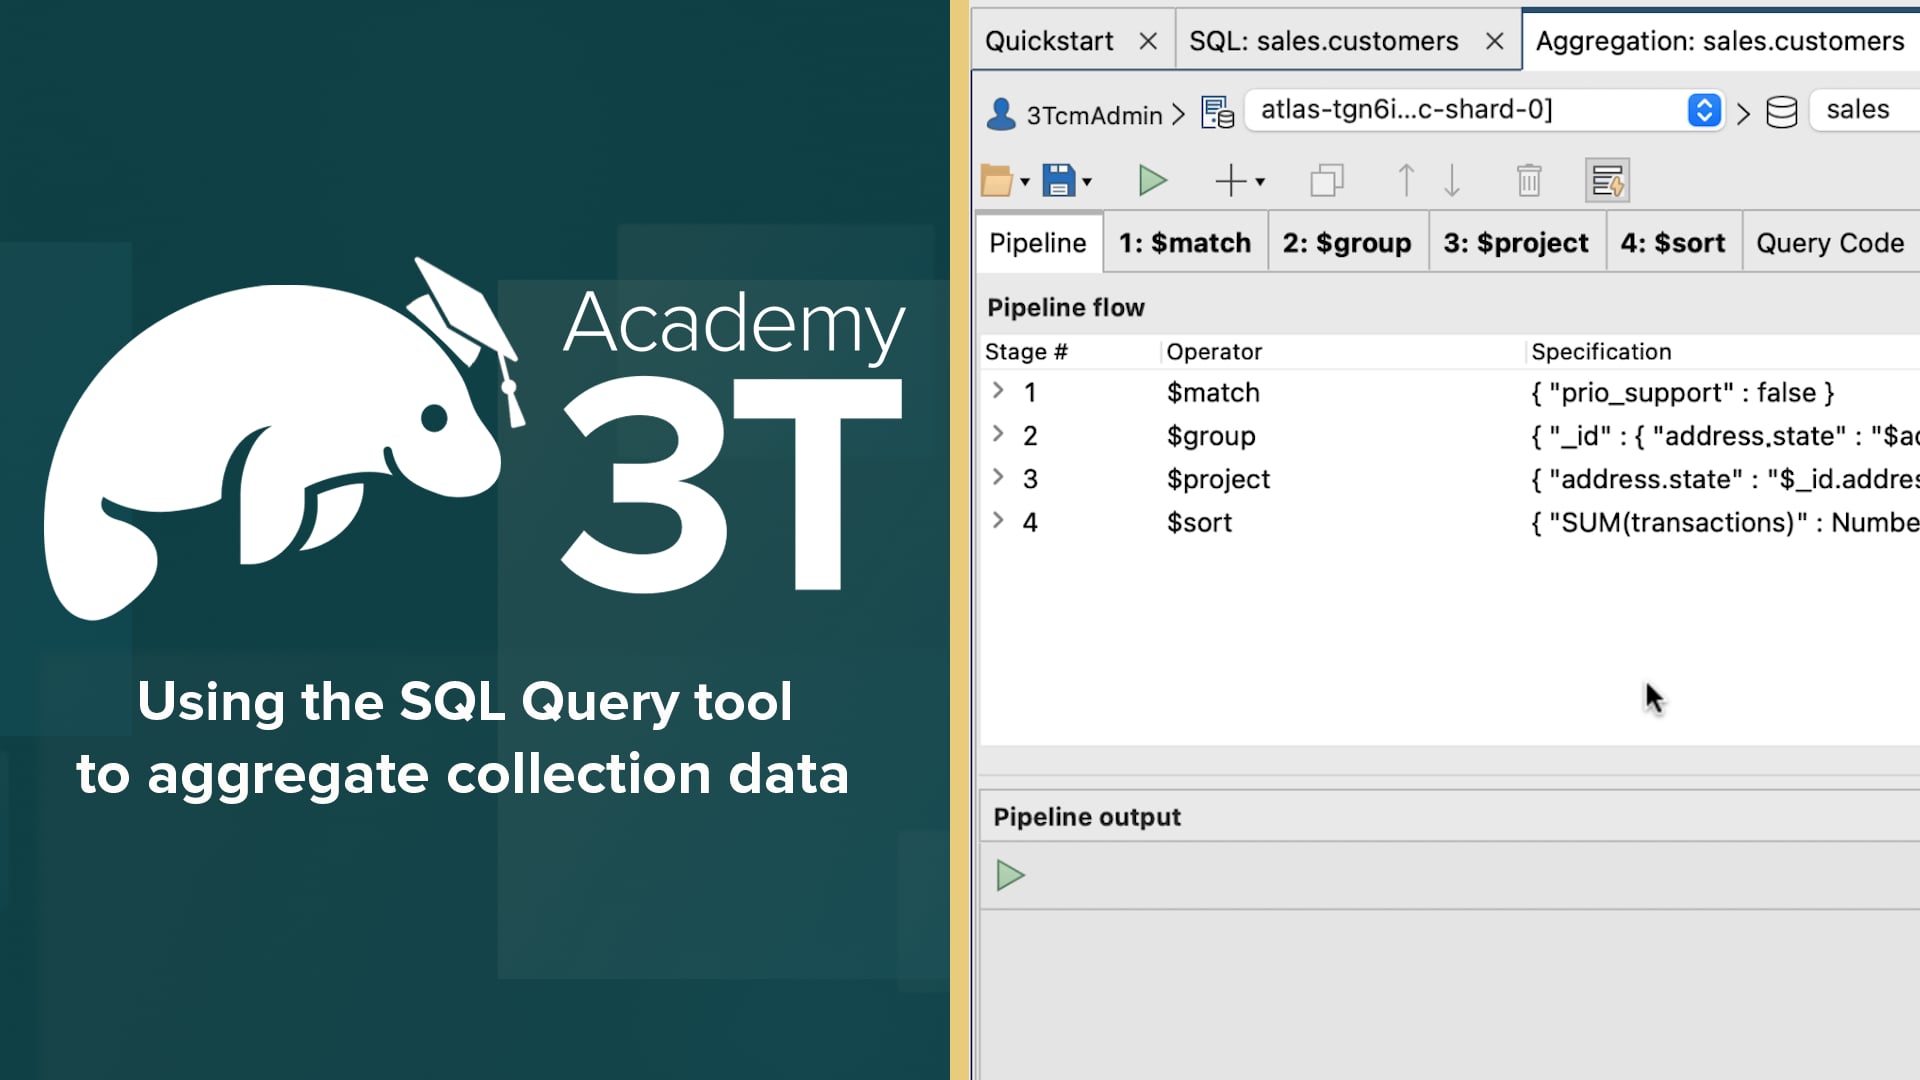Open the Query Code tab
The image size is (1920, 1080).
[x=1830, y=243]
